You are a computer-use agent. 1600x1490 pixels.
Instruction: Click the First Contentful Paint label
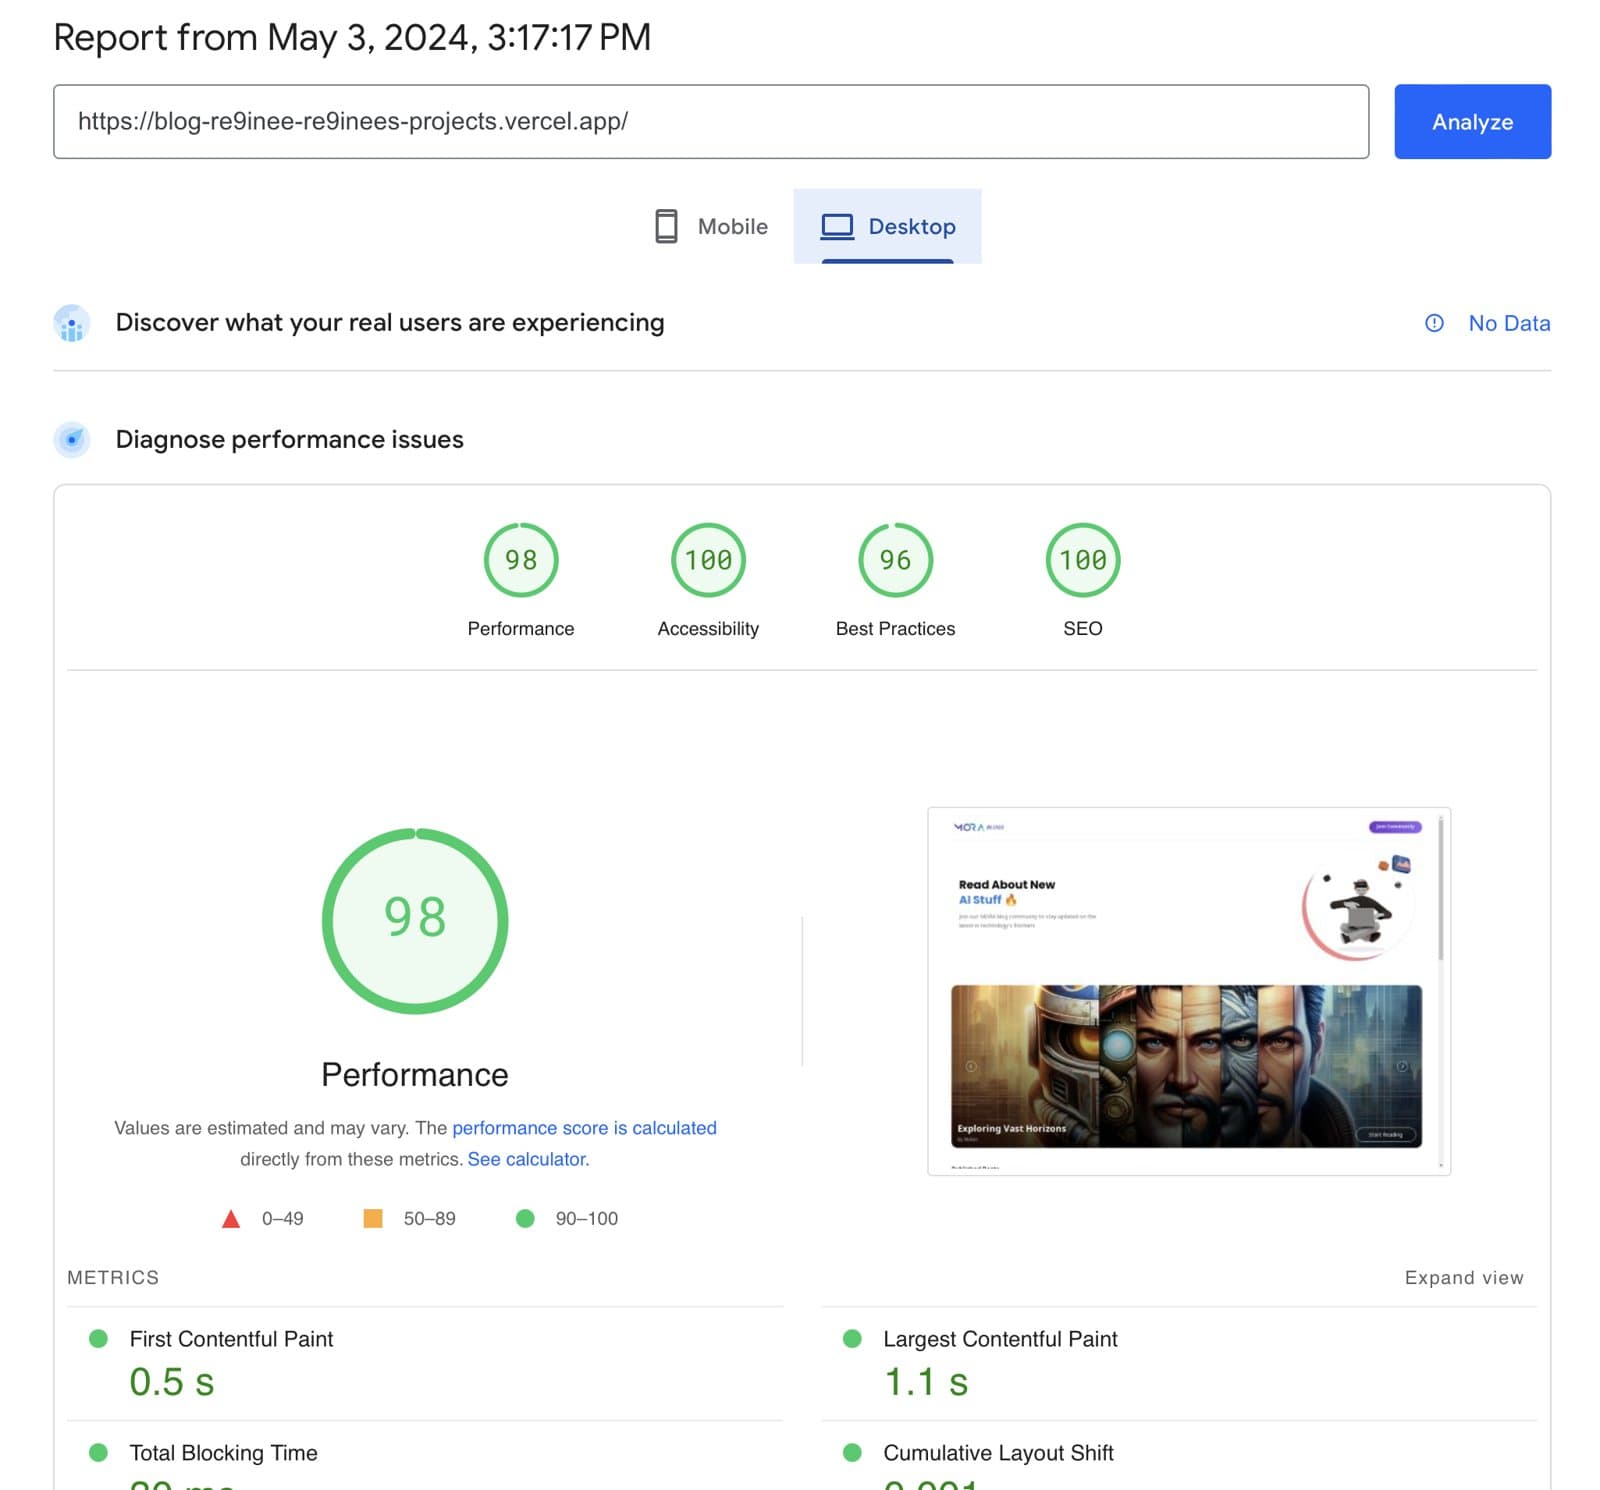(x=231, y=1338)
